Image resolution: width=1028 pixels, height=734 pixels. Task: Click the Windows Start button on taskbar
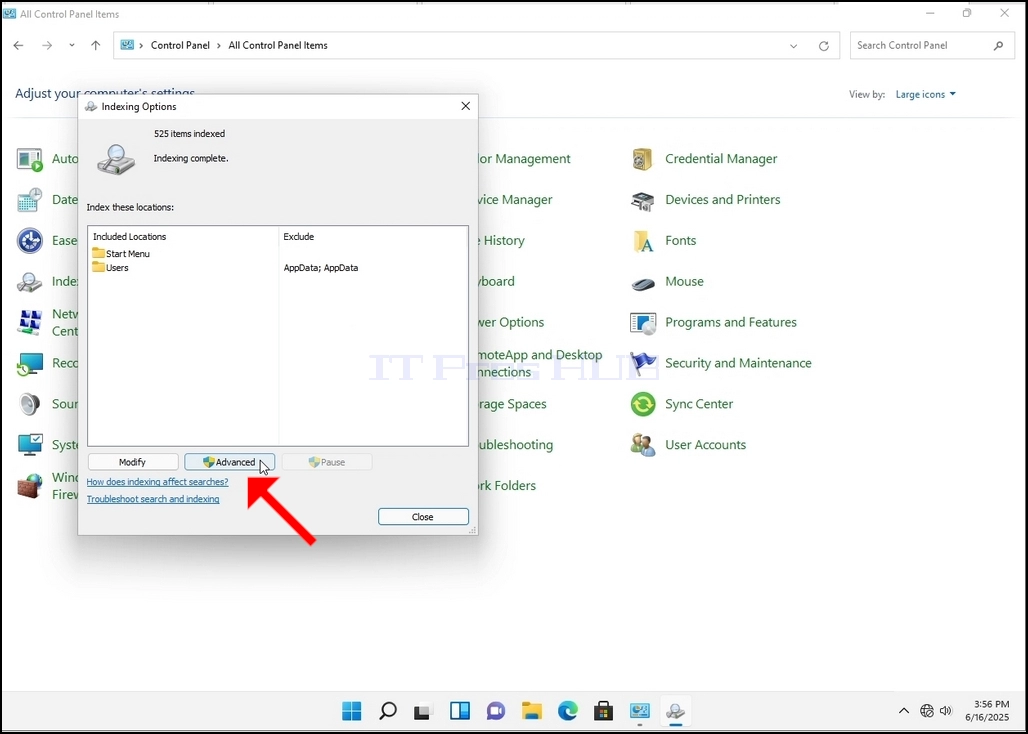[x=351, y=710]
